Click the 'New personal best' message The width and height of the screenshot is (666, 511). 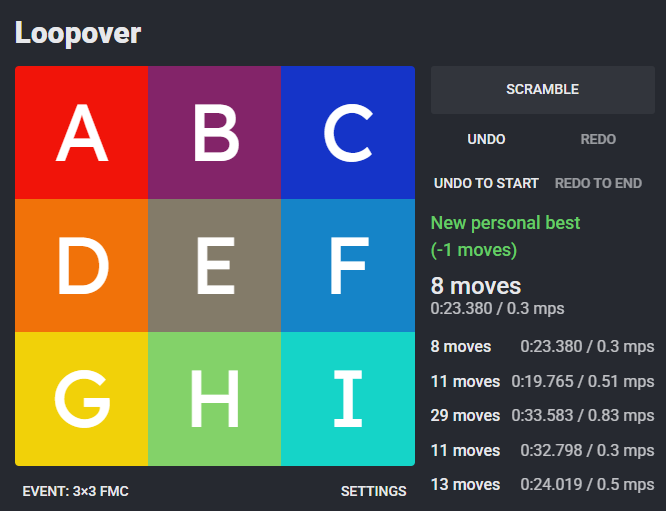point(505,223)
